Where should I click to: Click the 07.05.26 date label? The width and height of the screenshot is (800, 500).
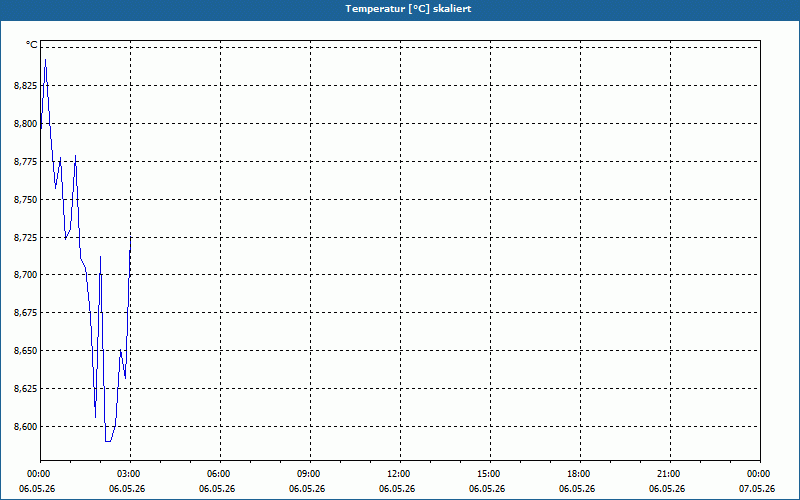click(x=757, y=488)
